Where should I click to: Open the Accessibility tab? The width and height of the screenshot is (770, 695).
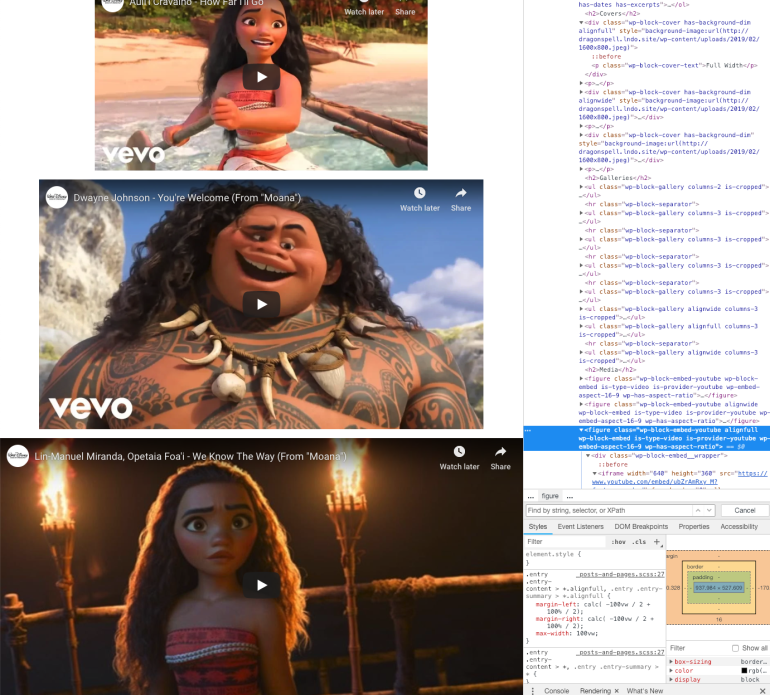pos(739,526)
